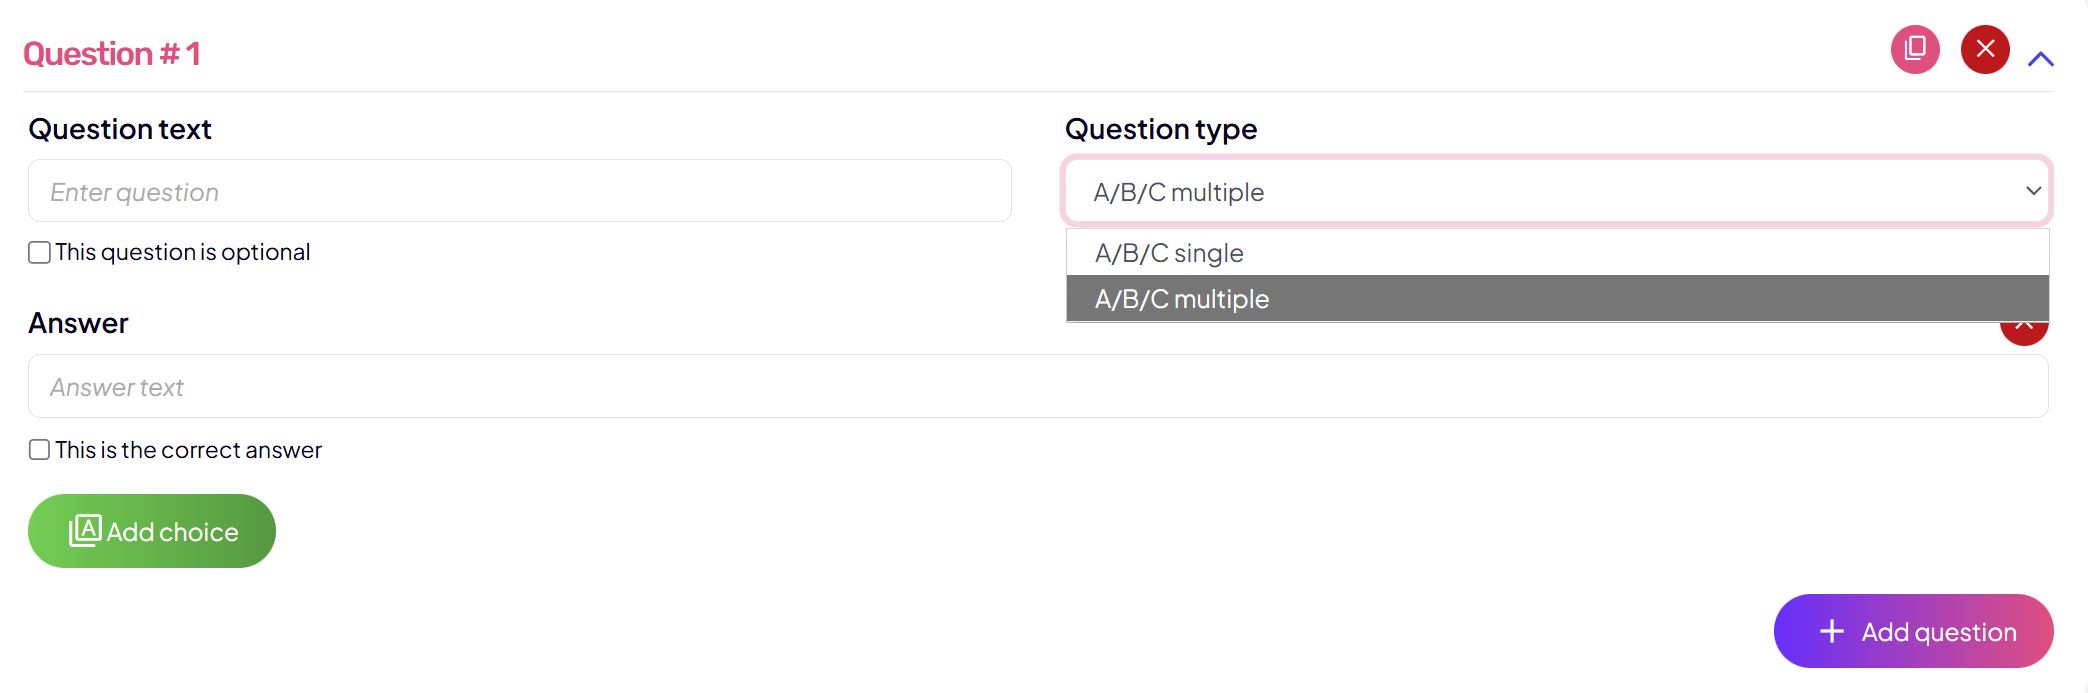Focus the 'Enter question' text field
2088x693 pixels.
coord(519,191)
